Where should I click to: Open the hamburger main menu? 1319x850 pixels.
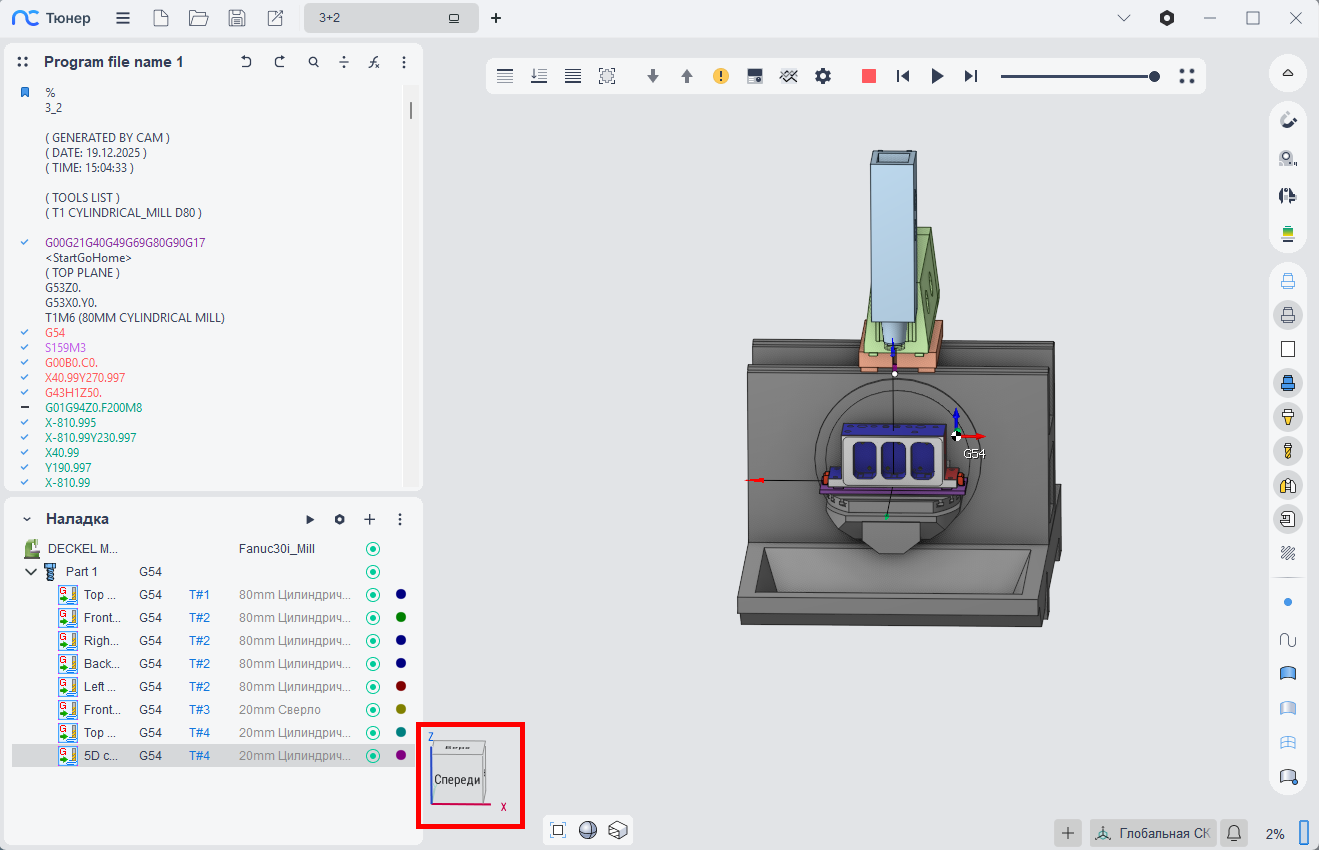(122, 18)
